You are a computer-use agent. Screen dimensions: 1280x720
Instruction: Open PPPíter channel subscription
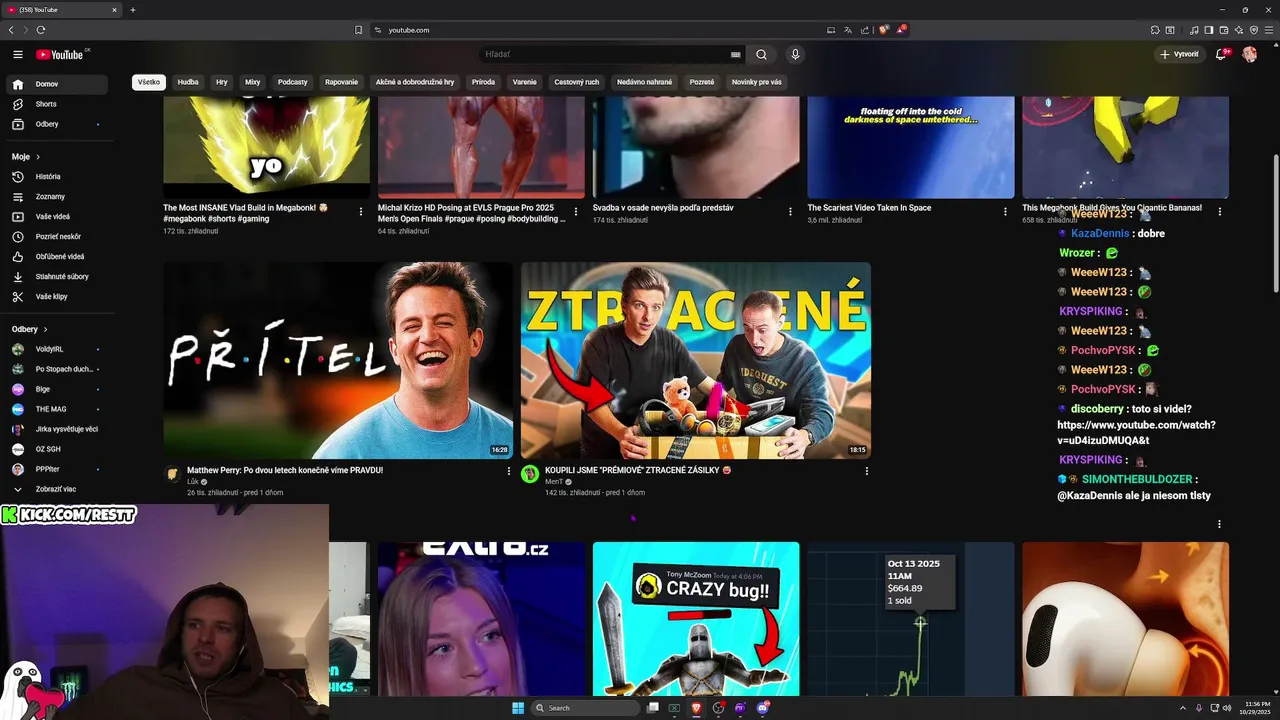tap(56, 469)
